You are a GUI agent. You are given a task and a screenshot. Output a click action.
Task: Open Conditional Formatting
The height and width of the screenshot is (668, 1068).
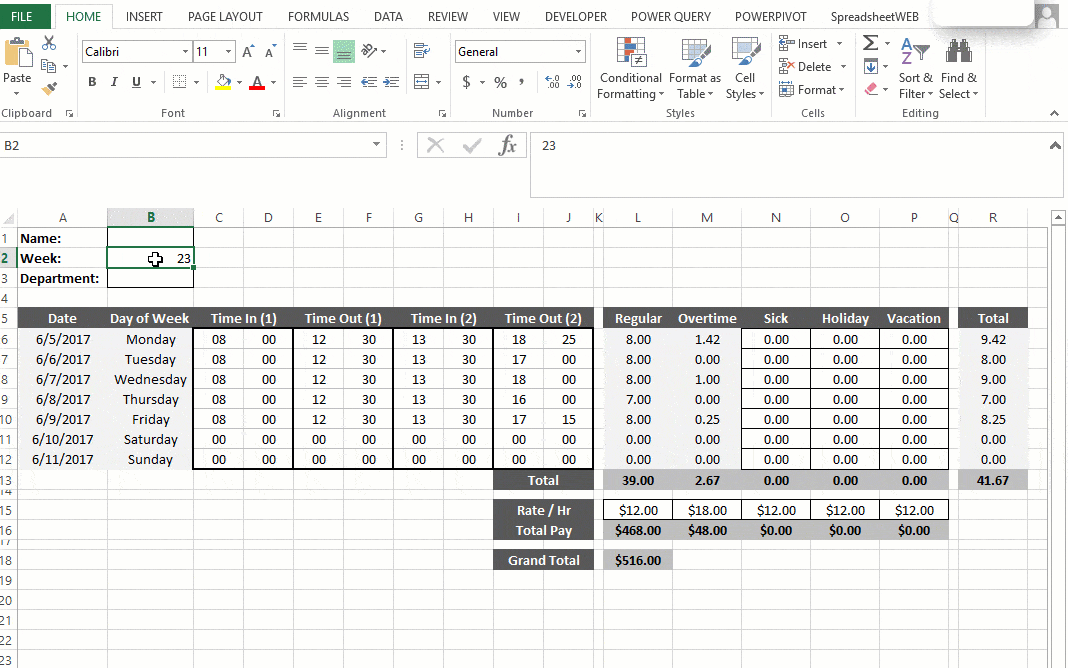pyautogui.click(x=630, y=68)
